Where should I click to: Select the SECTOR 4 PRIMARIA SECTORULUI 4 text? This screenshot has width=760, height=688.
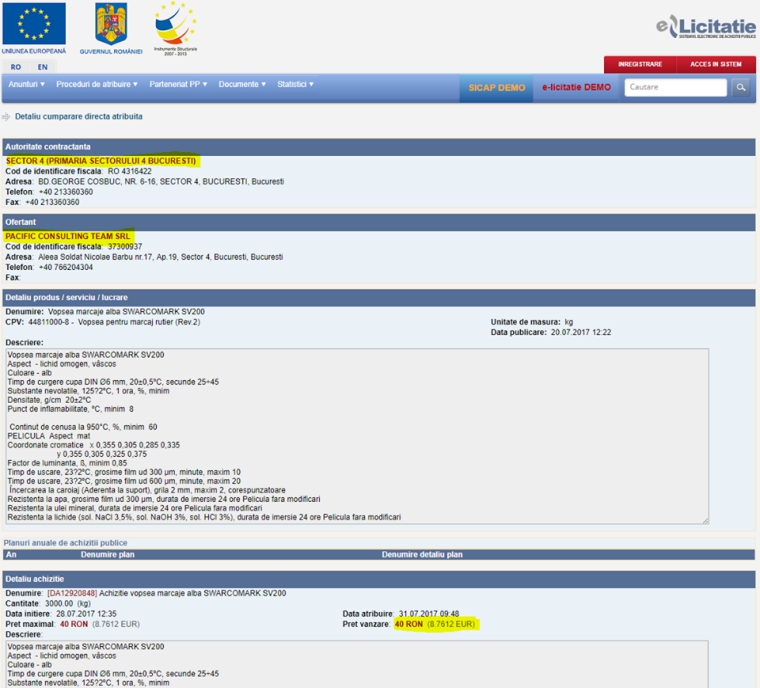coord(101,161)
